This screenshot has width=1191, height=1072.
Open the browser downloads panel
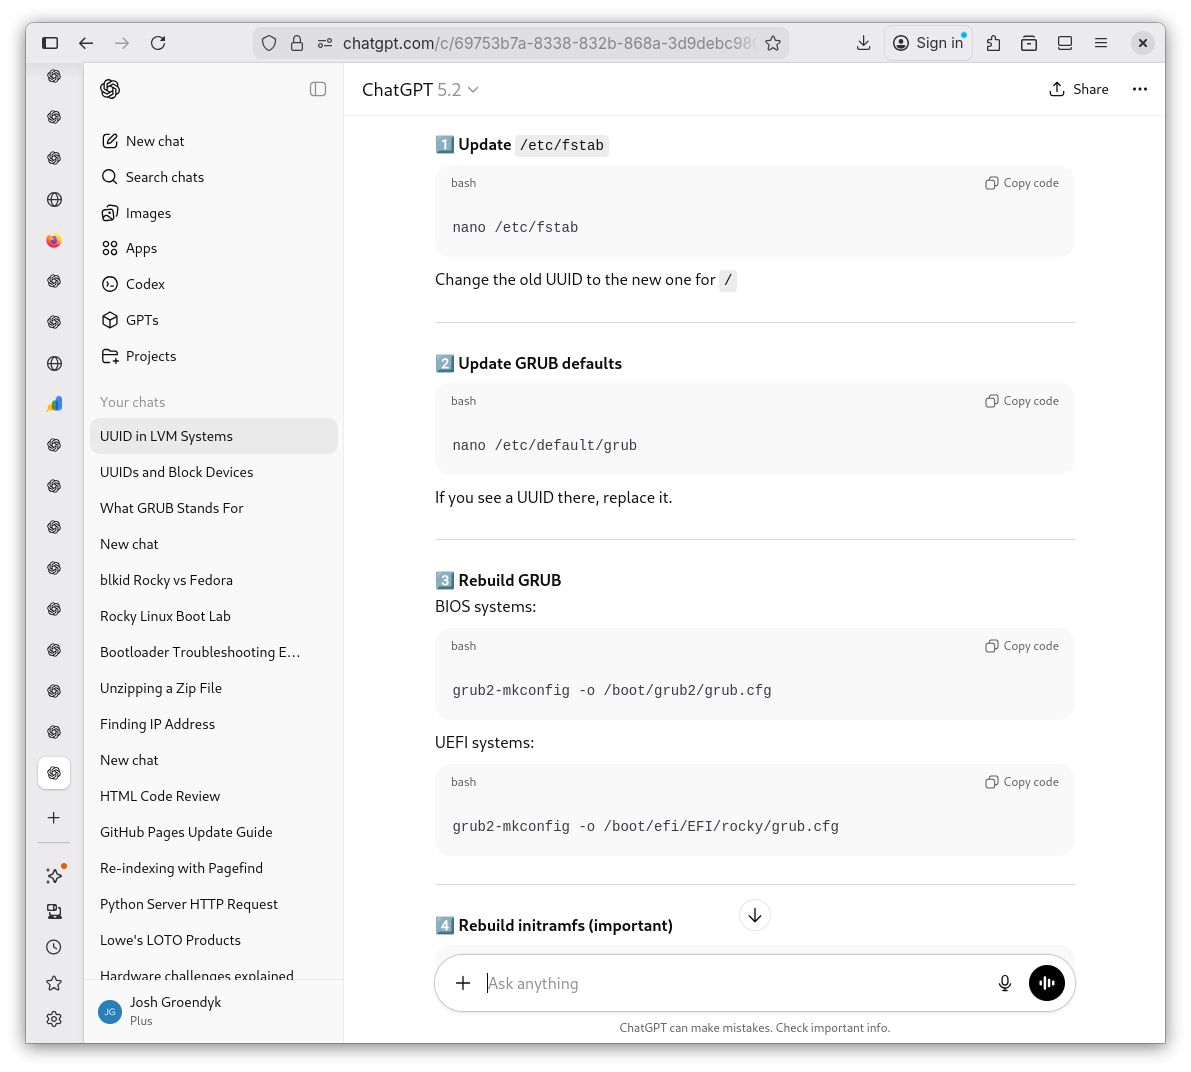click(x=863, y=43)
